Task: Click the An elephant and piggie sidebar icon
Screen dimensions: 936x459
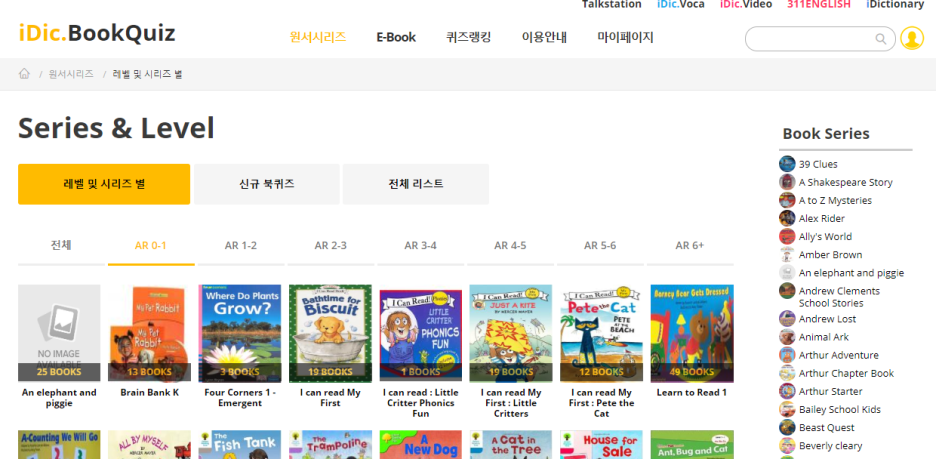Action: point(787,272)
